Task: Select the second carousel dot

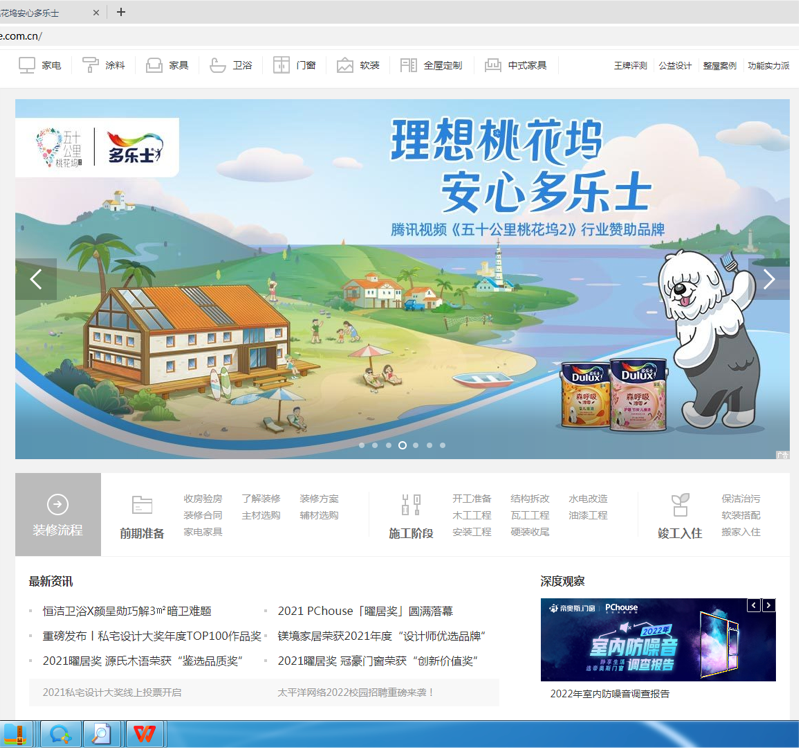Action: click(375, 445)
